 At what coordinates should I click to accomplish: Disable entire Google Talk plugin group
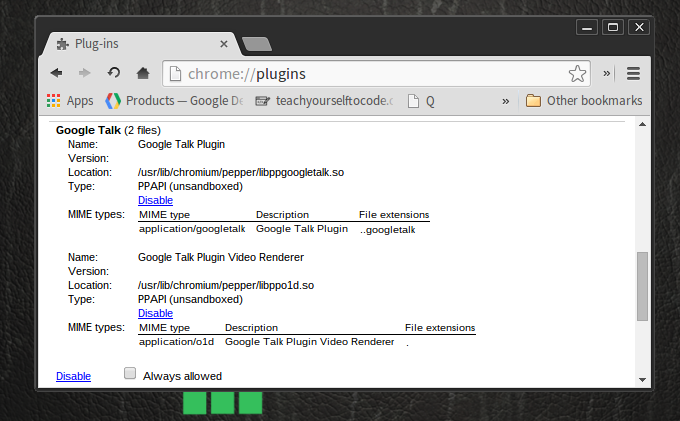point(73,376)
